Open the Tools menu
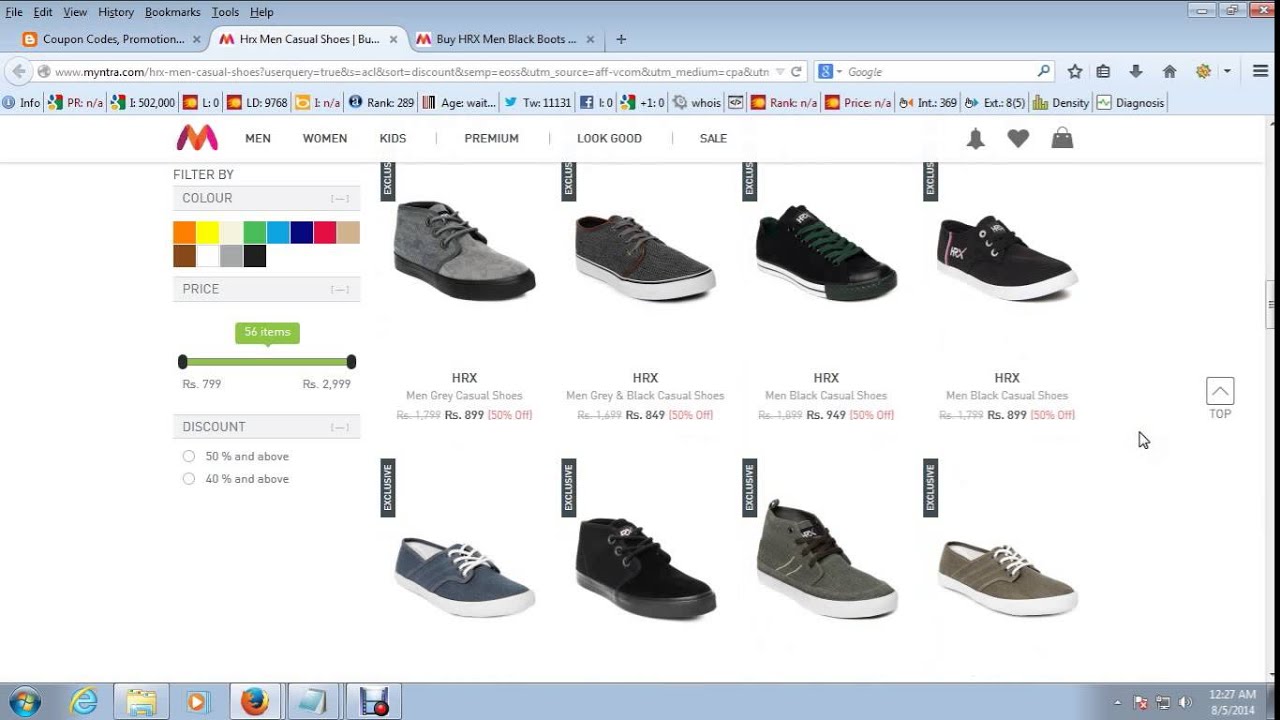This screenshot has width=1280, height=720. pos(225,12)
